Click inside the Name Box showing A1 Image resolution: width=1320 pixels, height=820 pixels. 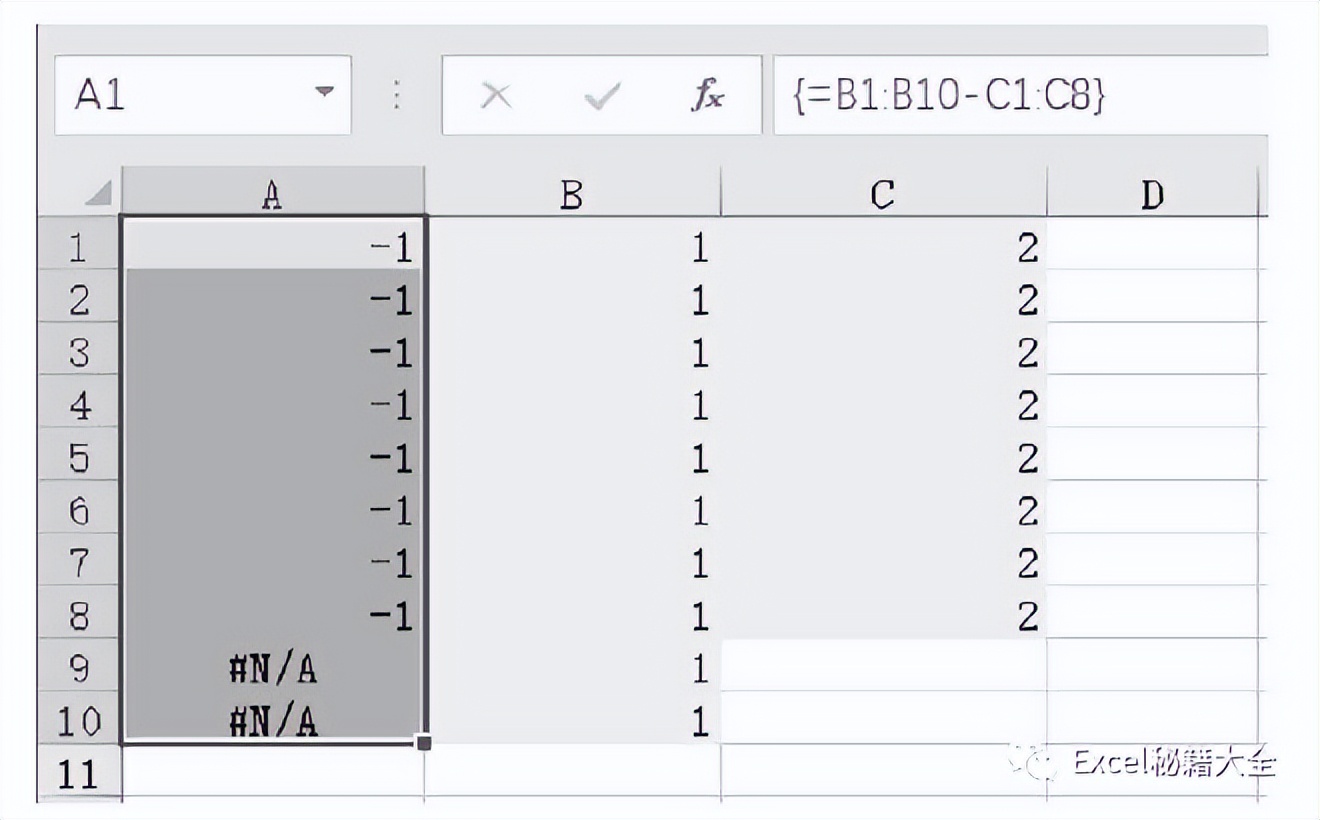click(180, 96)
